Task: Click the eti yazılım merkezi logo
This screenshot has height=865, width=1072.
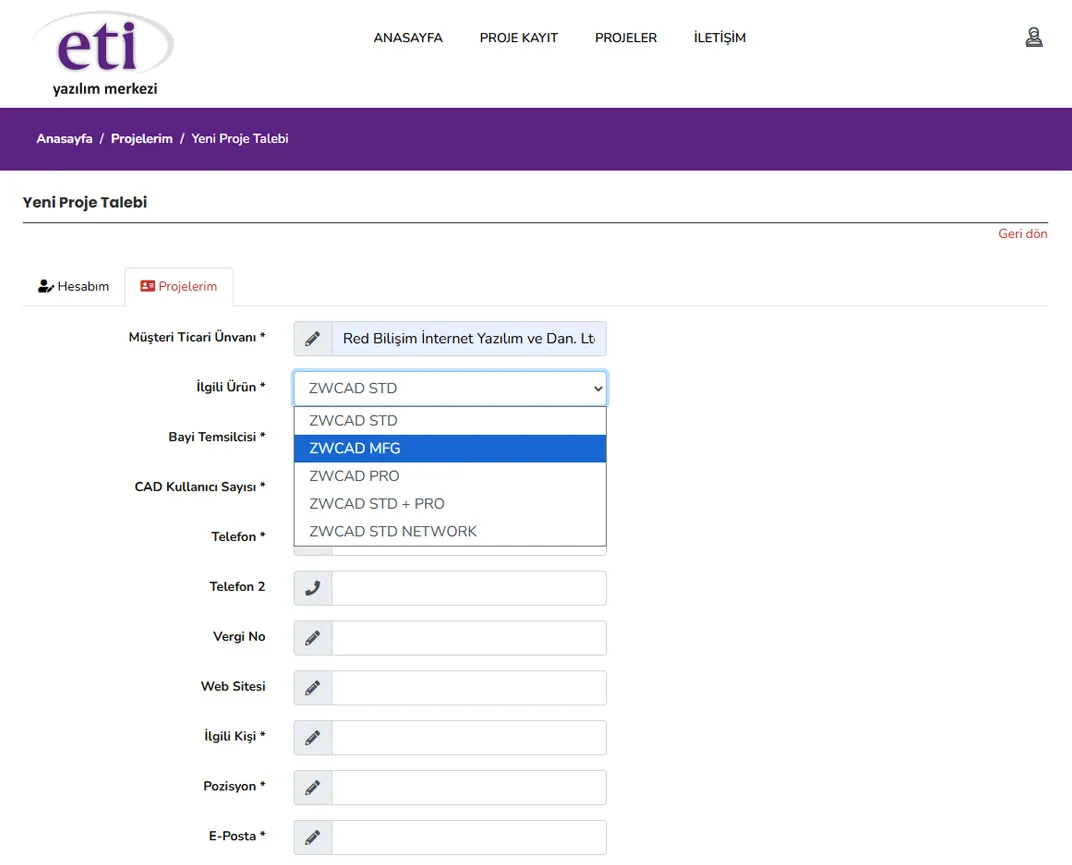Action: click(104, 53)
